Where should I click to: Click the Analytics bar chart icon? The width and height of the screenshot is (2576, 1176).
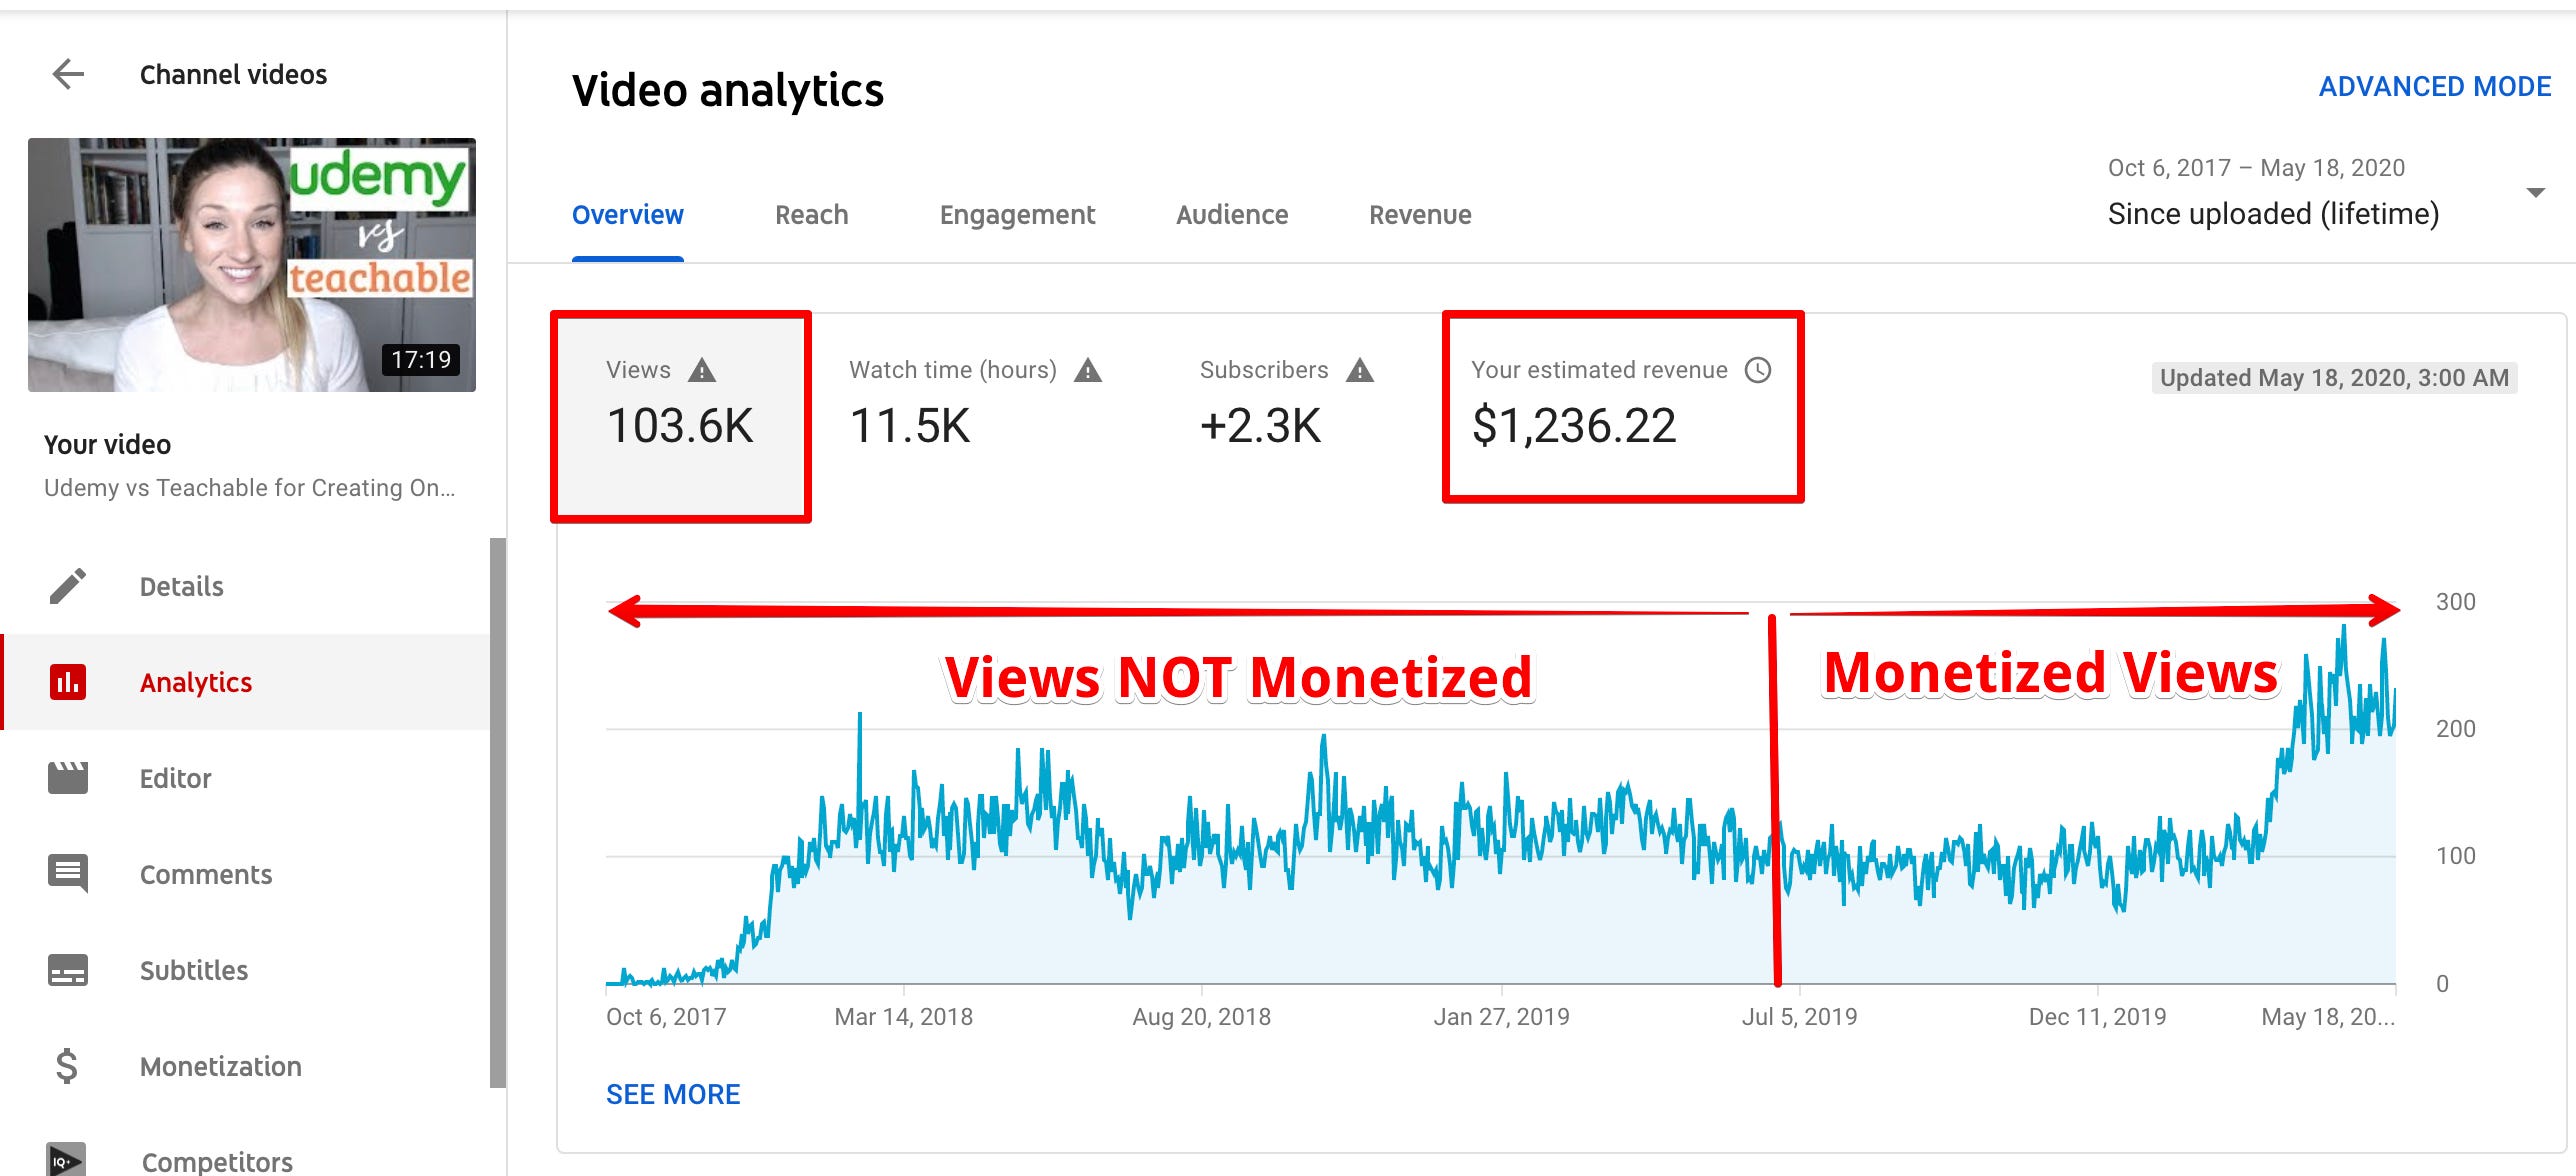pyautogui.click(x=68, y=682)
